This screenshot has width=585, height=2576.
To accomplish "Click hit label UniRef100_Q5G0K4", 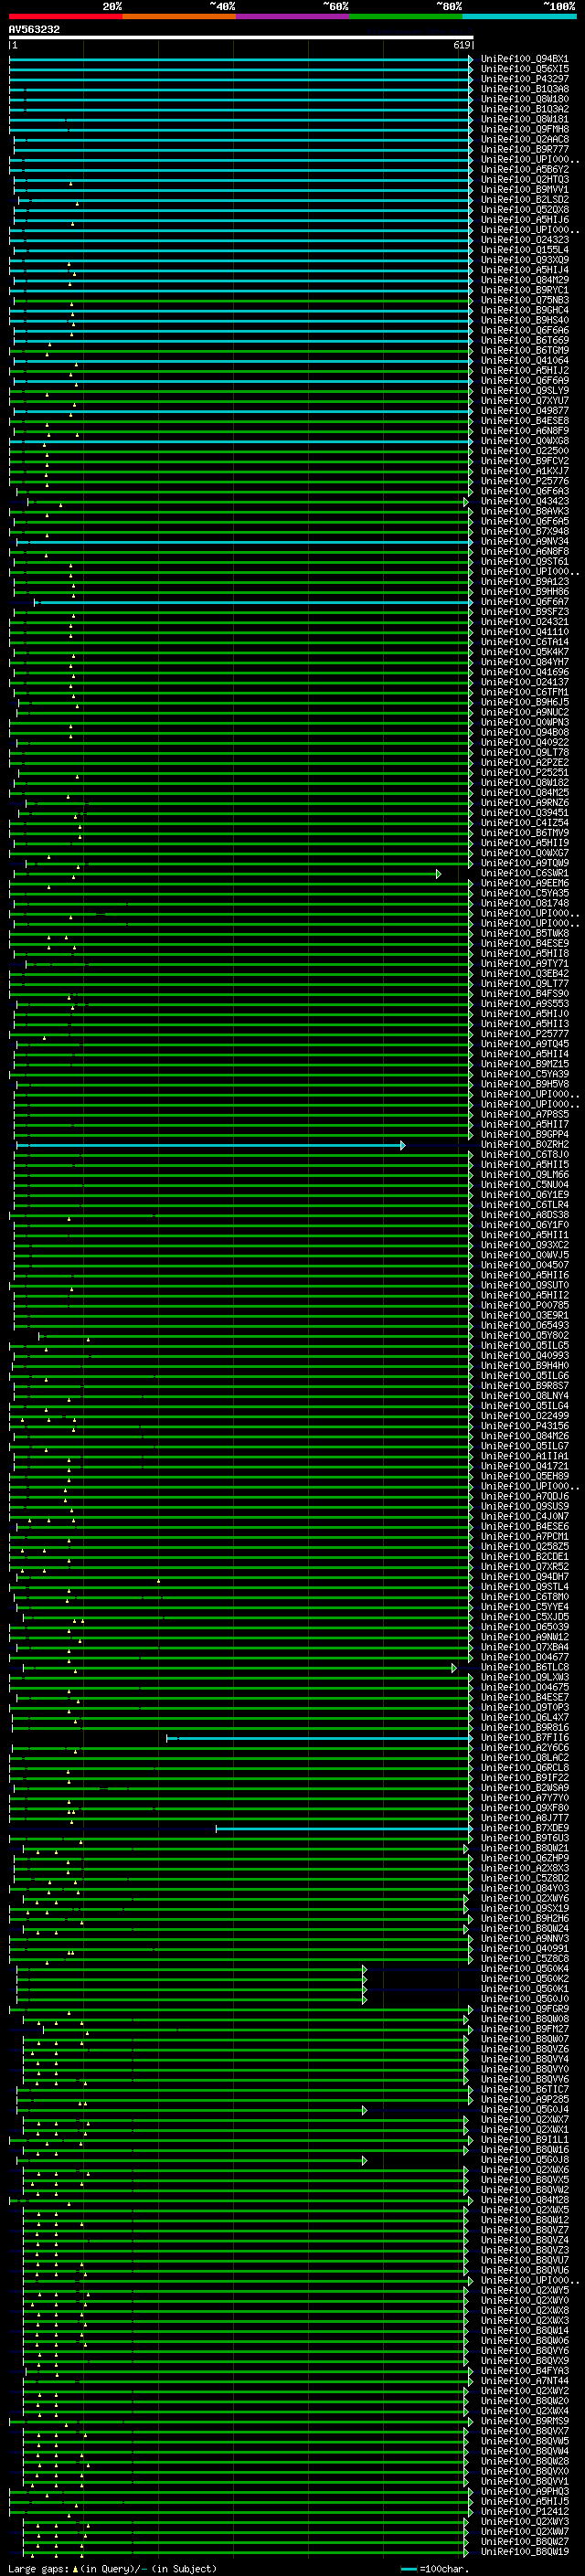I will coord(525,1970).
